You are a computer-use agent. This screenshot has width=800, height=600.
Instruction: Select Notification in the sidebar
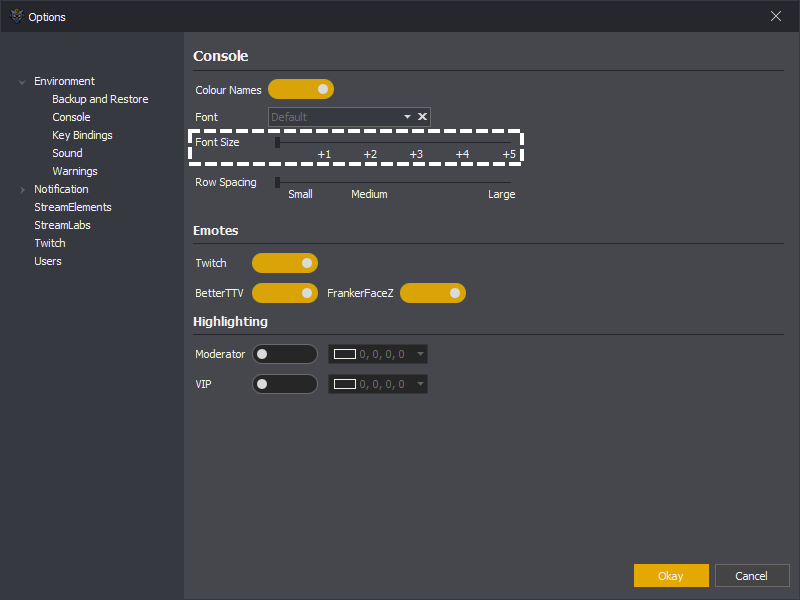tap(61, 189)
